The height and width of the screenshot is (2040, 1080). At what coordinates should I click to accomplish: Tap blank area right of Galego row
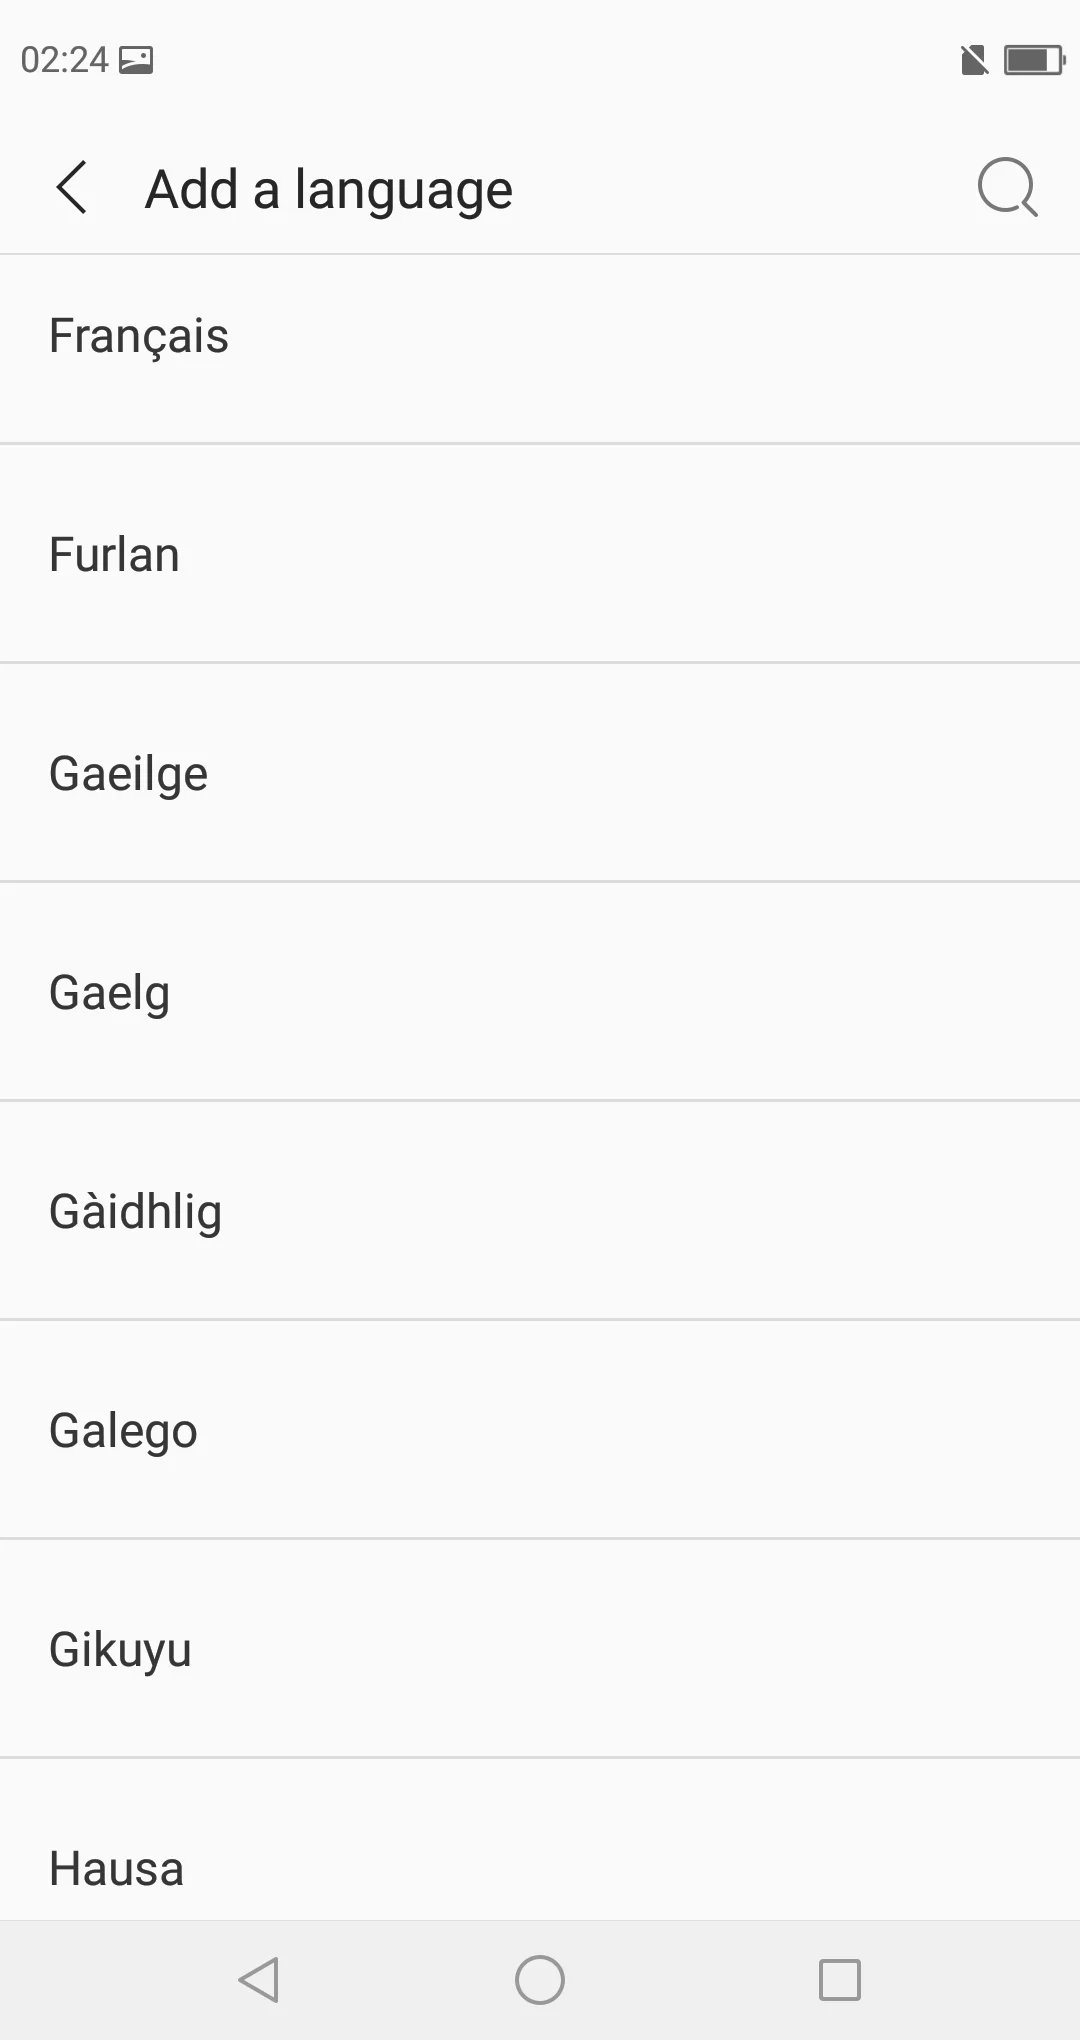(x=700, y=1431)
